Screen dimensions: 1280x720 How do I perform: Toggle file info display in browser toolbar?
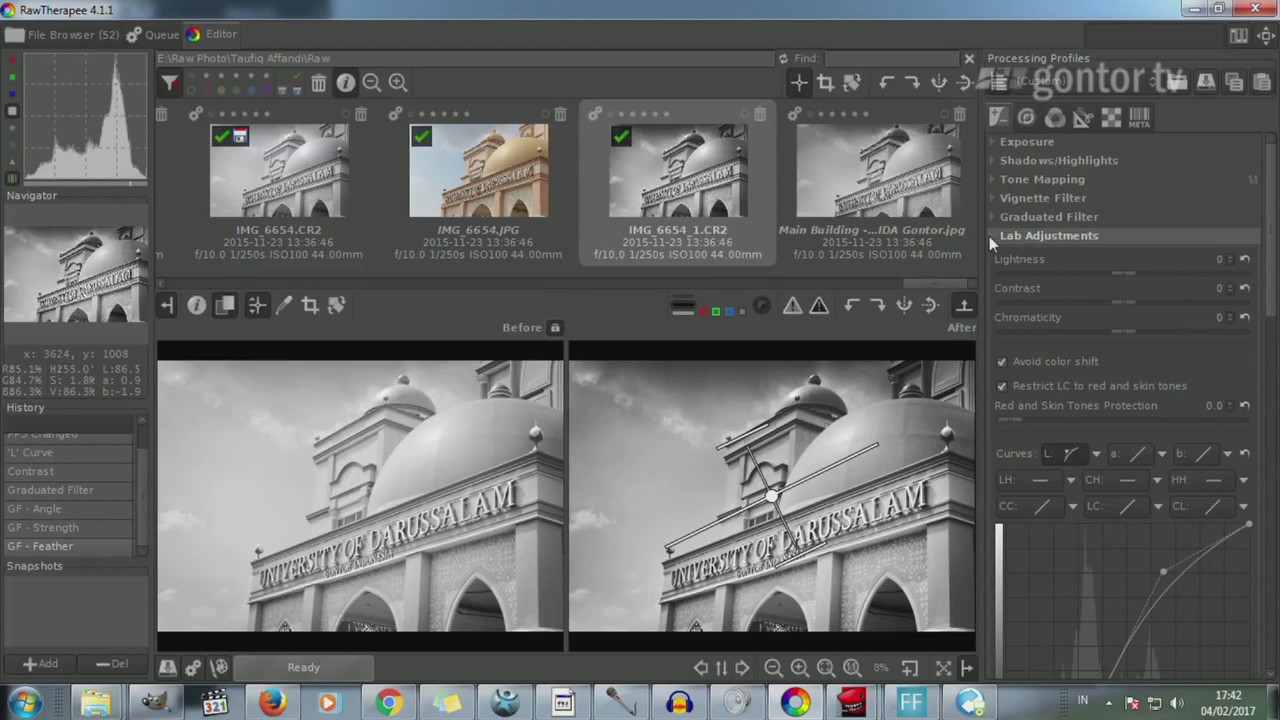pos(345,83)
